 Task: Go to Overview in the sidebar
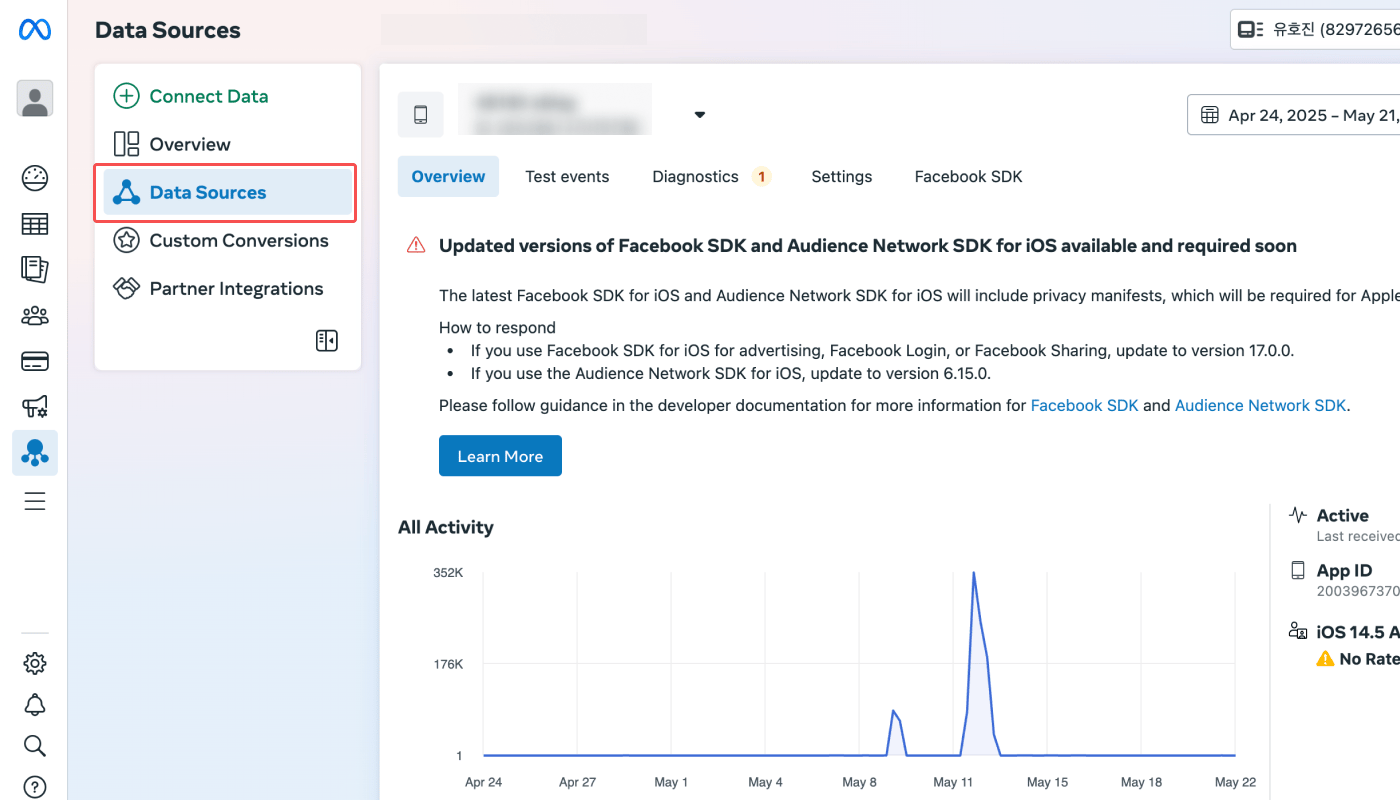click(228, 144)
